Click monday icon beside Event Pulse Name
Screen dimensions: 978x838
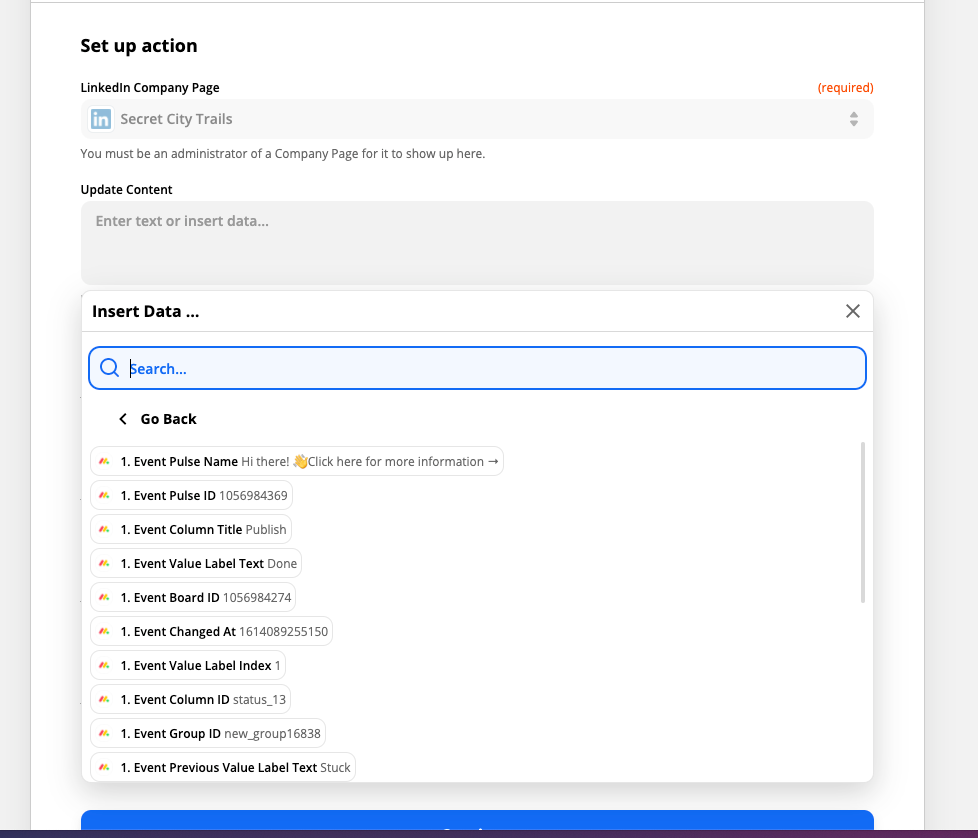(x=104, y=461)
